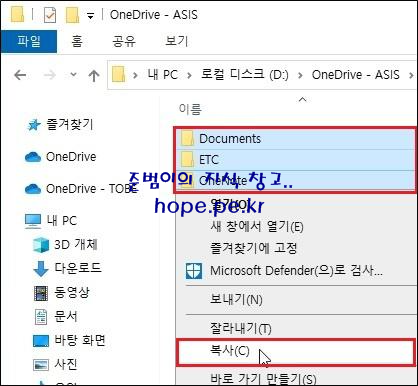Expand the chevron after 로컬 디스크 (D:)

[300, 75]
